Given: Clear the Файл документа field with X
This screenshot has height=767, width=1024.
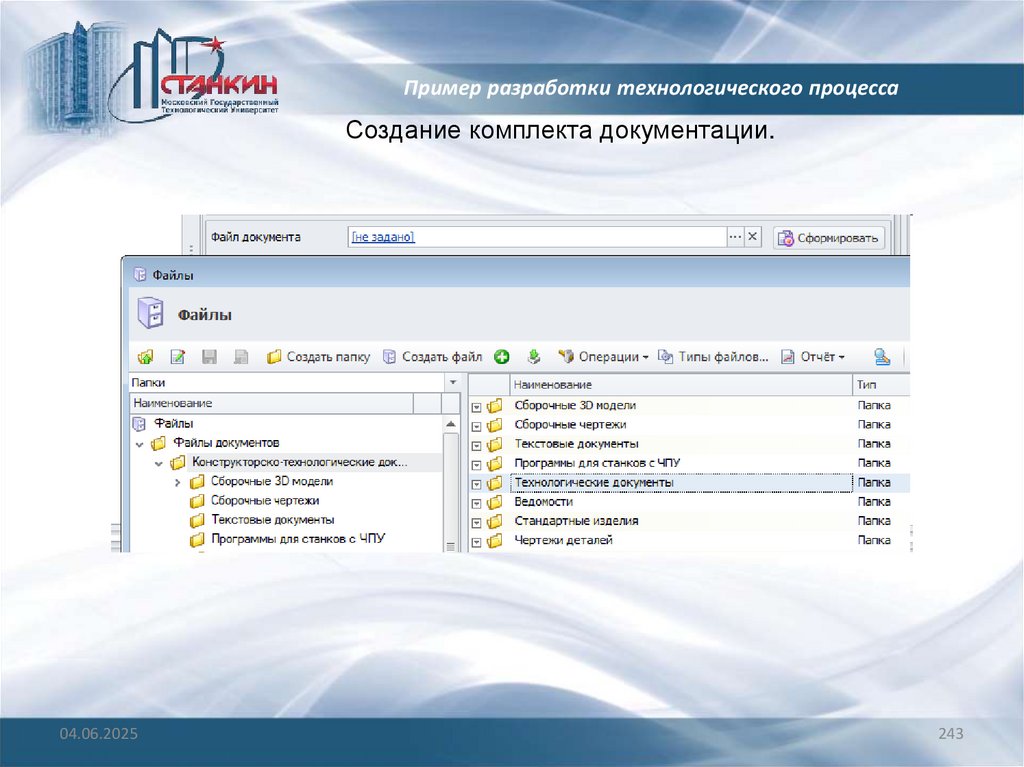Looking at the screenshot, I should (754, 237).
